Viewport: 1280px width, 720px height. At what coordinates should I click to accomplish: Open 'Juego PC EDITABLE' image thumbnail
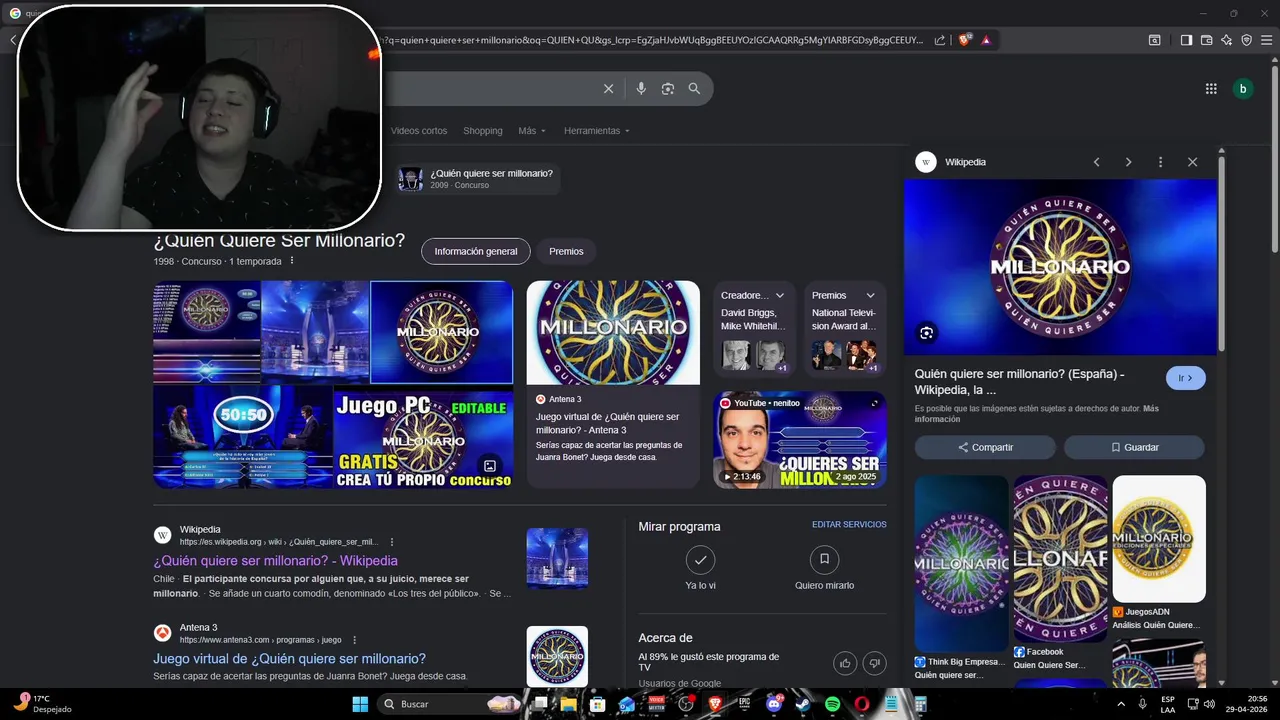pyautogui.click(x=423, y=437)
